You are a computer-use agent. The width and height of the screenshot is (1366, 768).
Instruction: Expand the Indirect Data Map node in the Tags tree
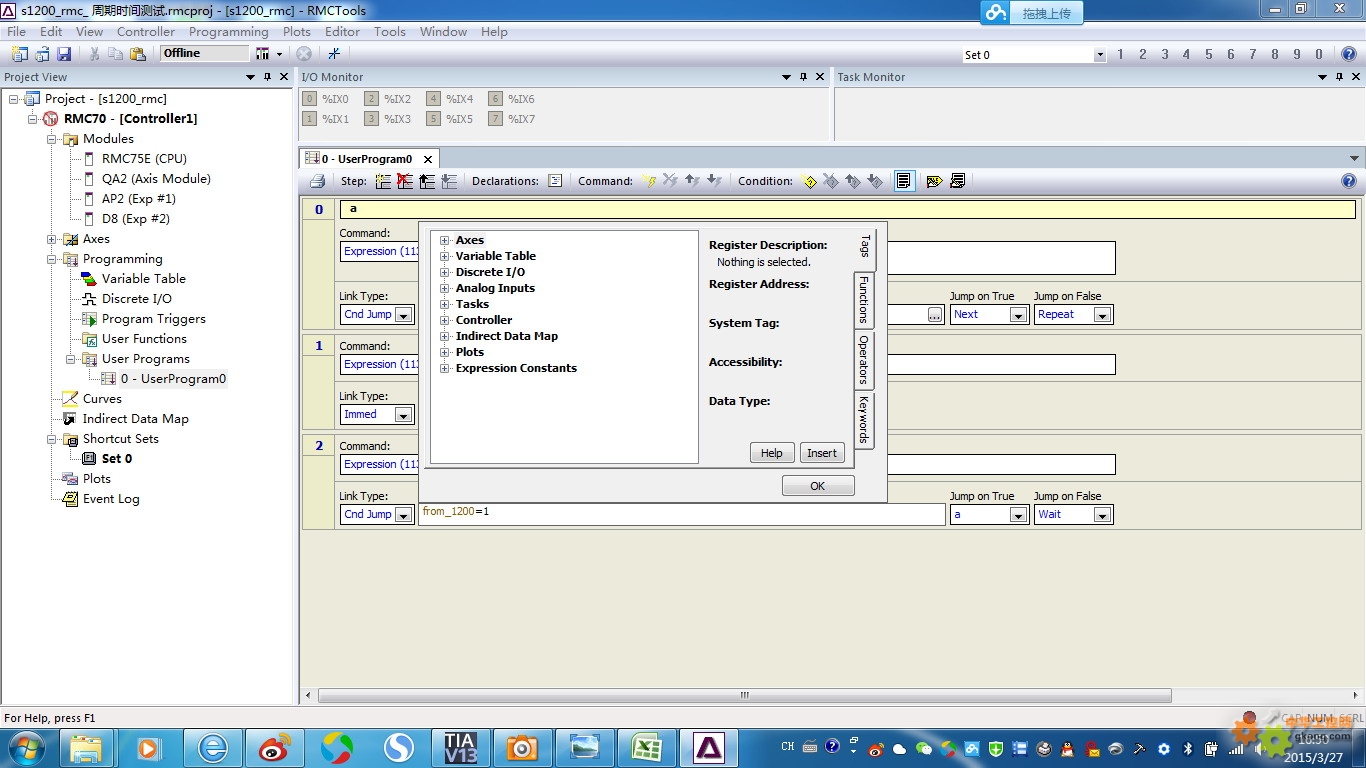[x=445, y=336]
